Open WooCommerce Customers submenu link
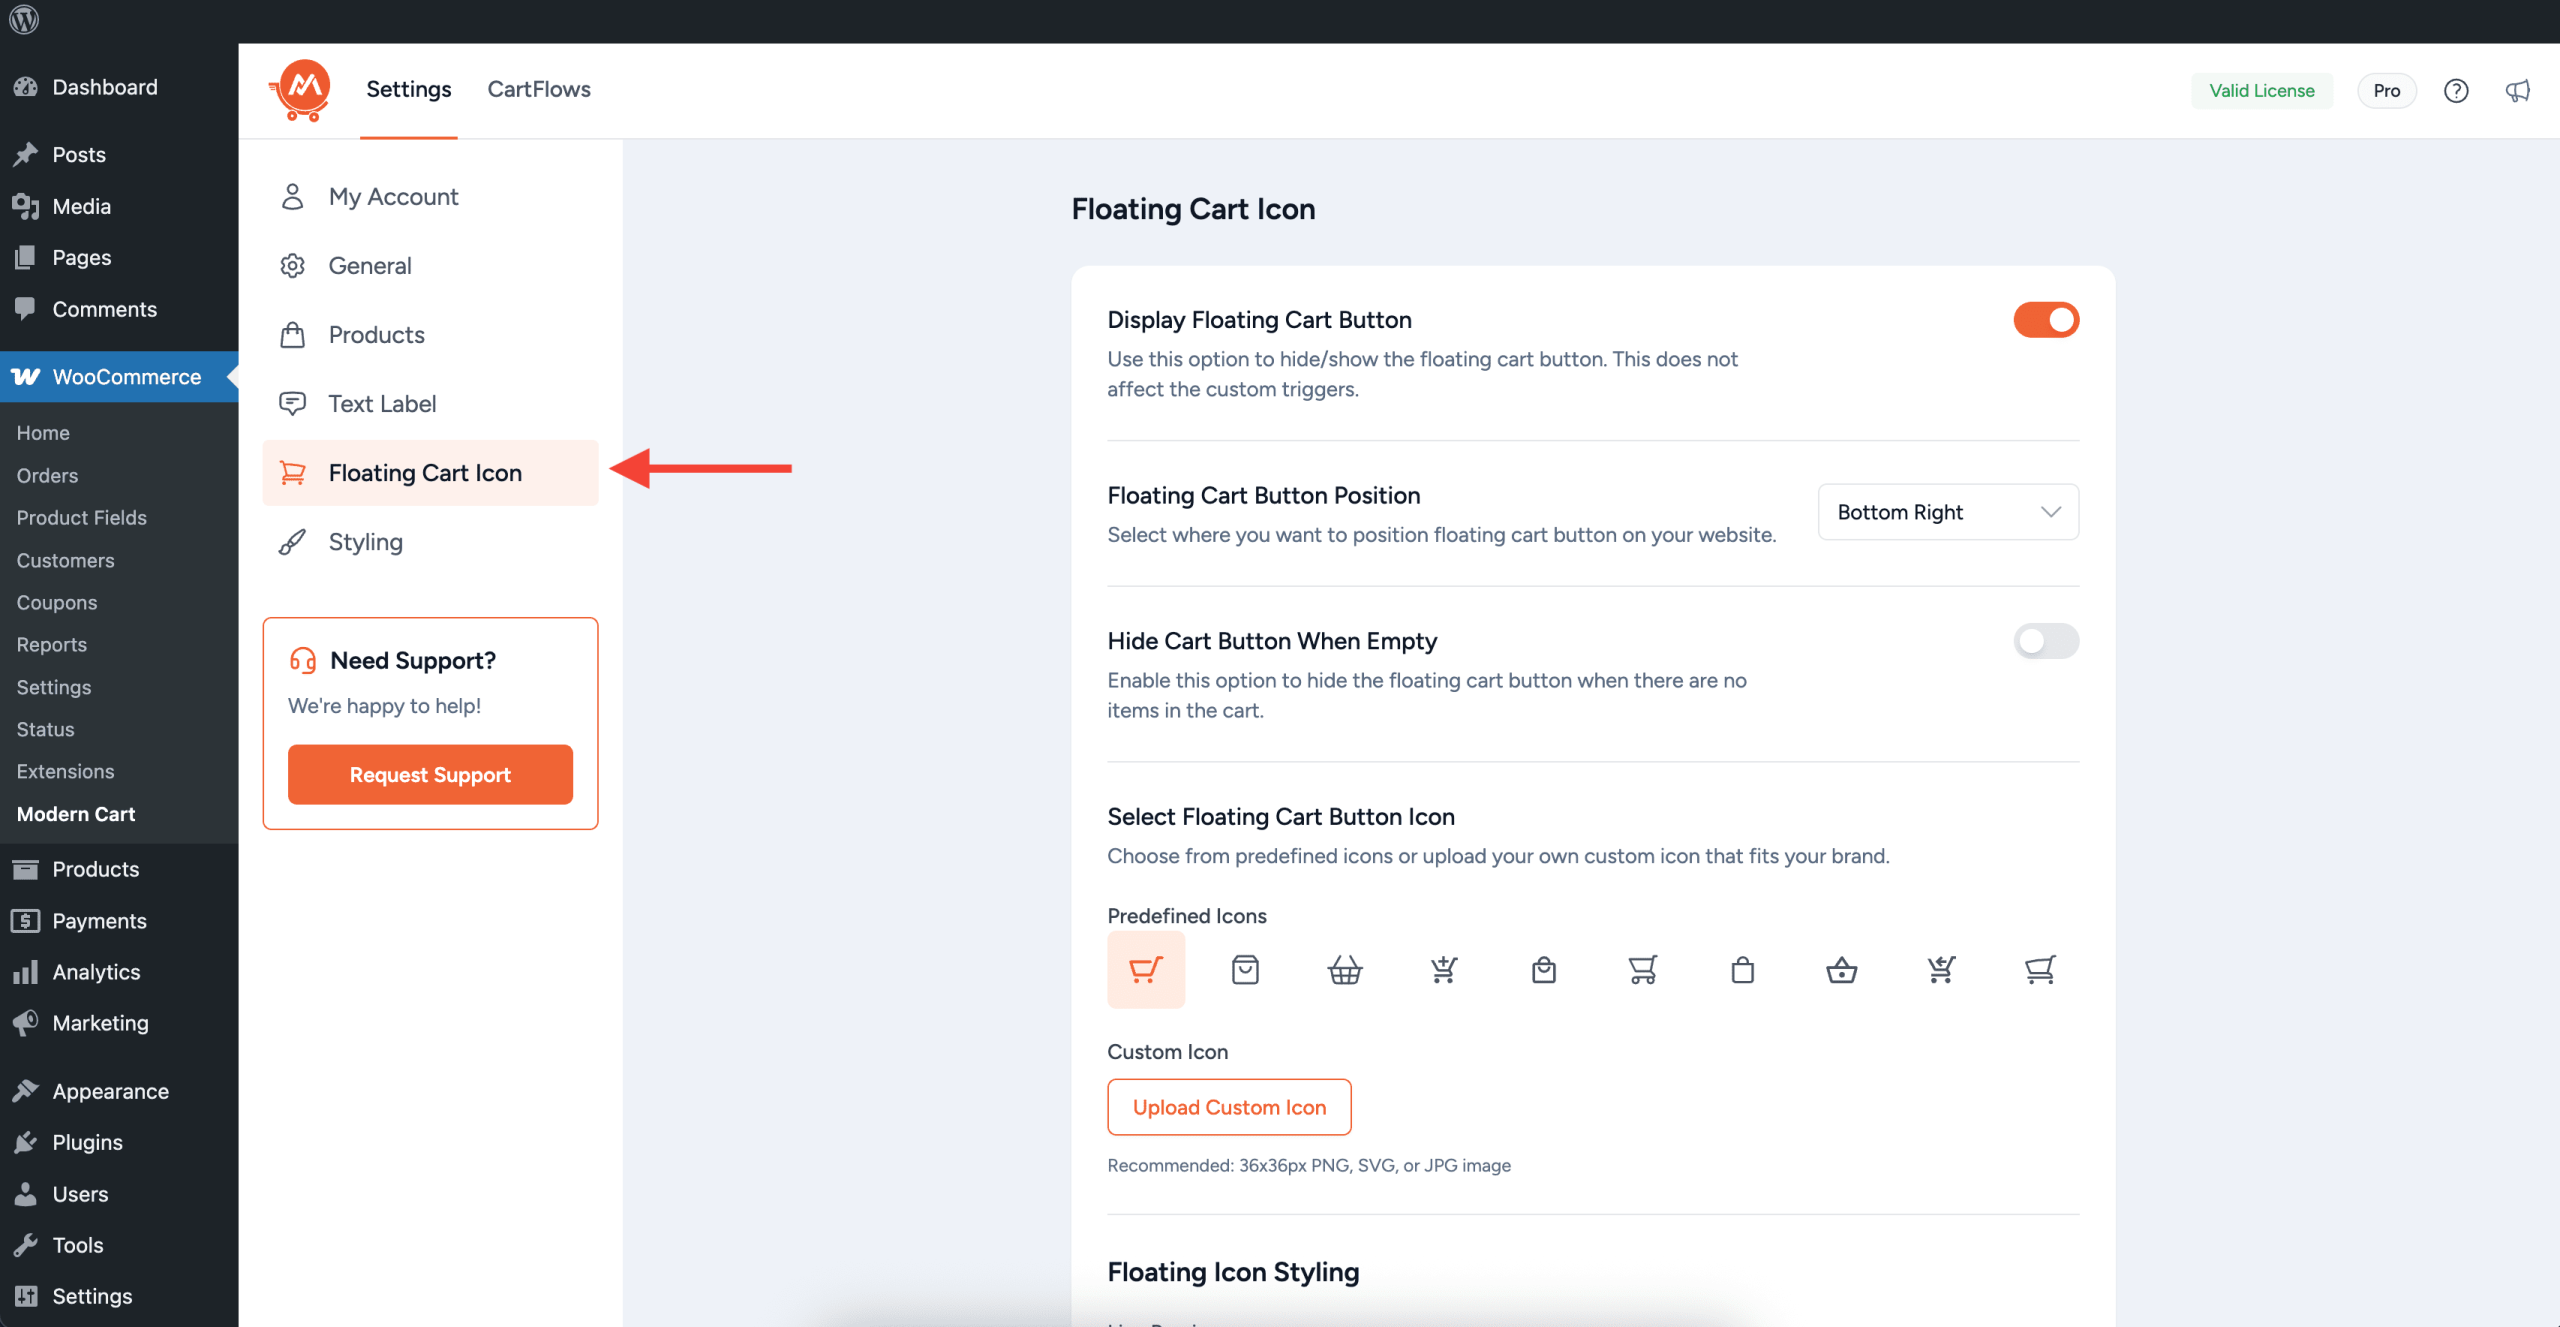 tap(65, 560)
